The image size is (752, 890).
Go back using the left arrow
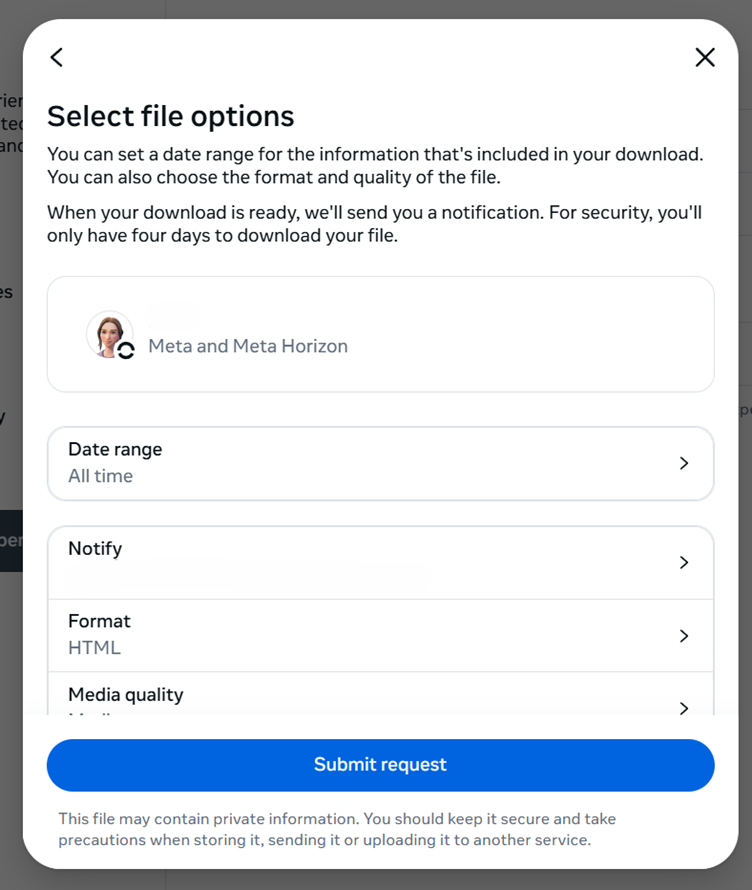tap(57, 58)
